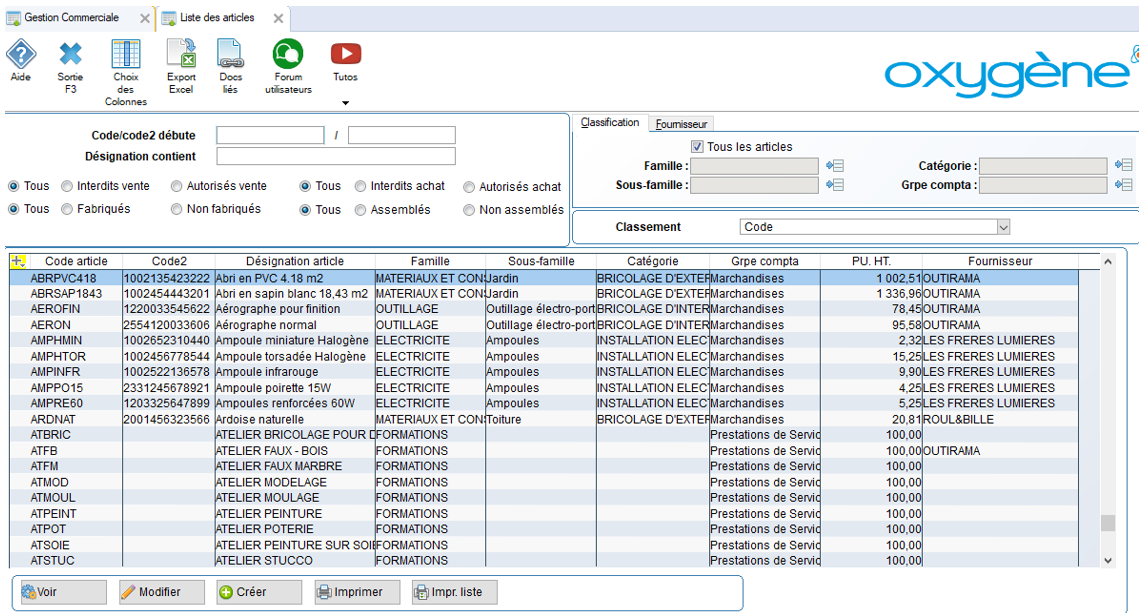The width and height of the screenshot is (1144, 613).
Task: Click the Sortie F3 exit icon
Action: [x=70, y=55]
